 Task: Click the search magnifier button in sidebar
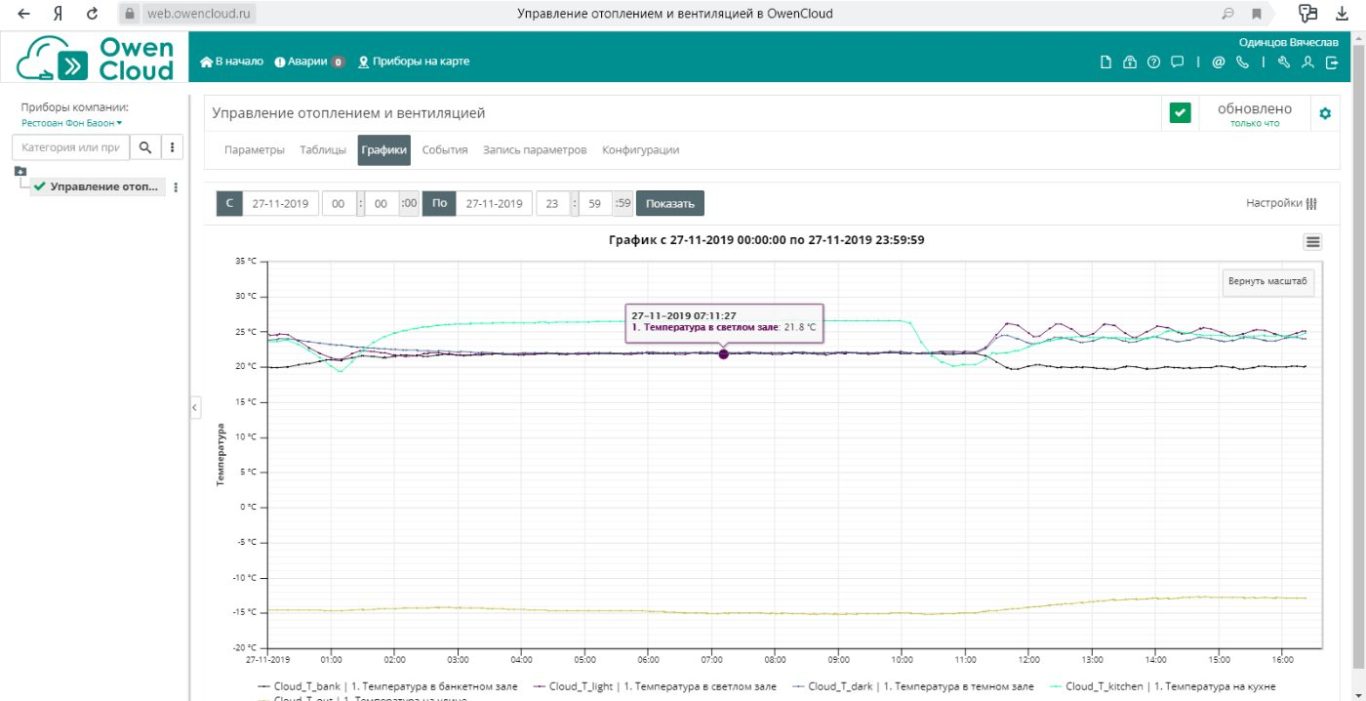pyautogui.click(x=145, y=147)
